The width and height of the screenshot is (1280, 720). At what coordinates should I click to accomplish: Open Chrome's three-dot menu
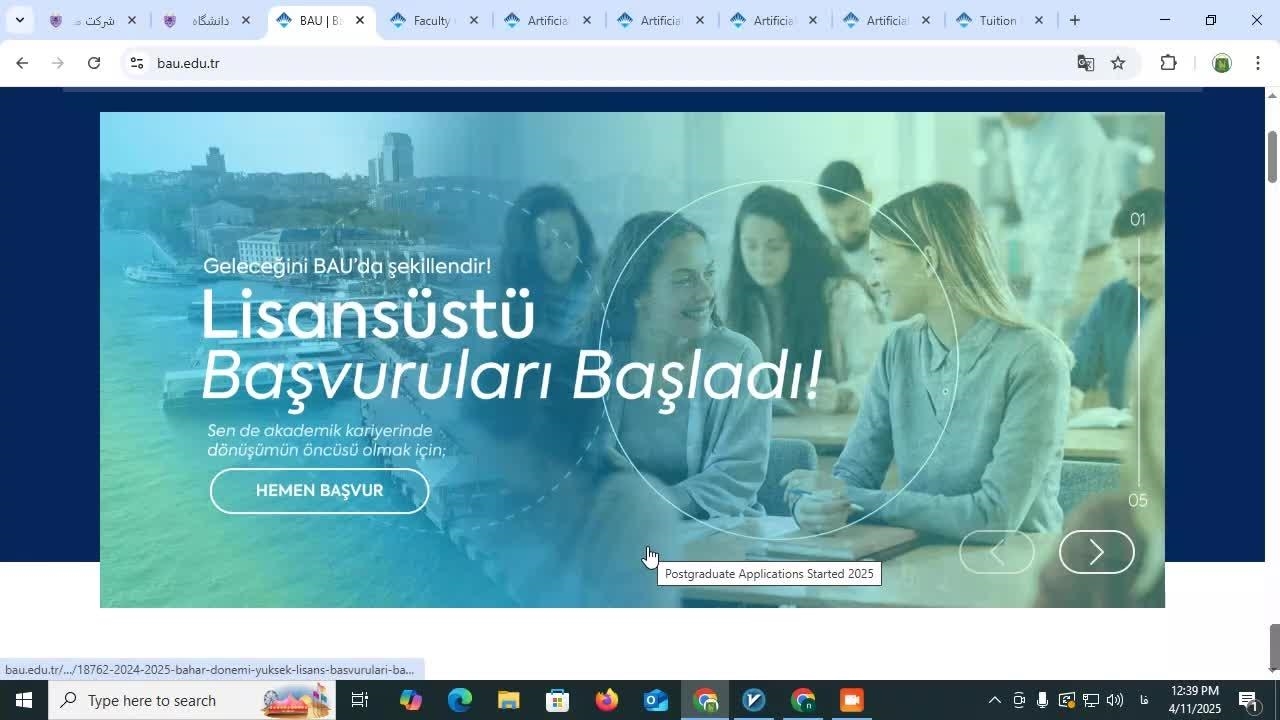[1257, 63]
